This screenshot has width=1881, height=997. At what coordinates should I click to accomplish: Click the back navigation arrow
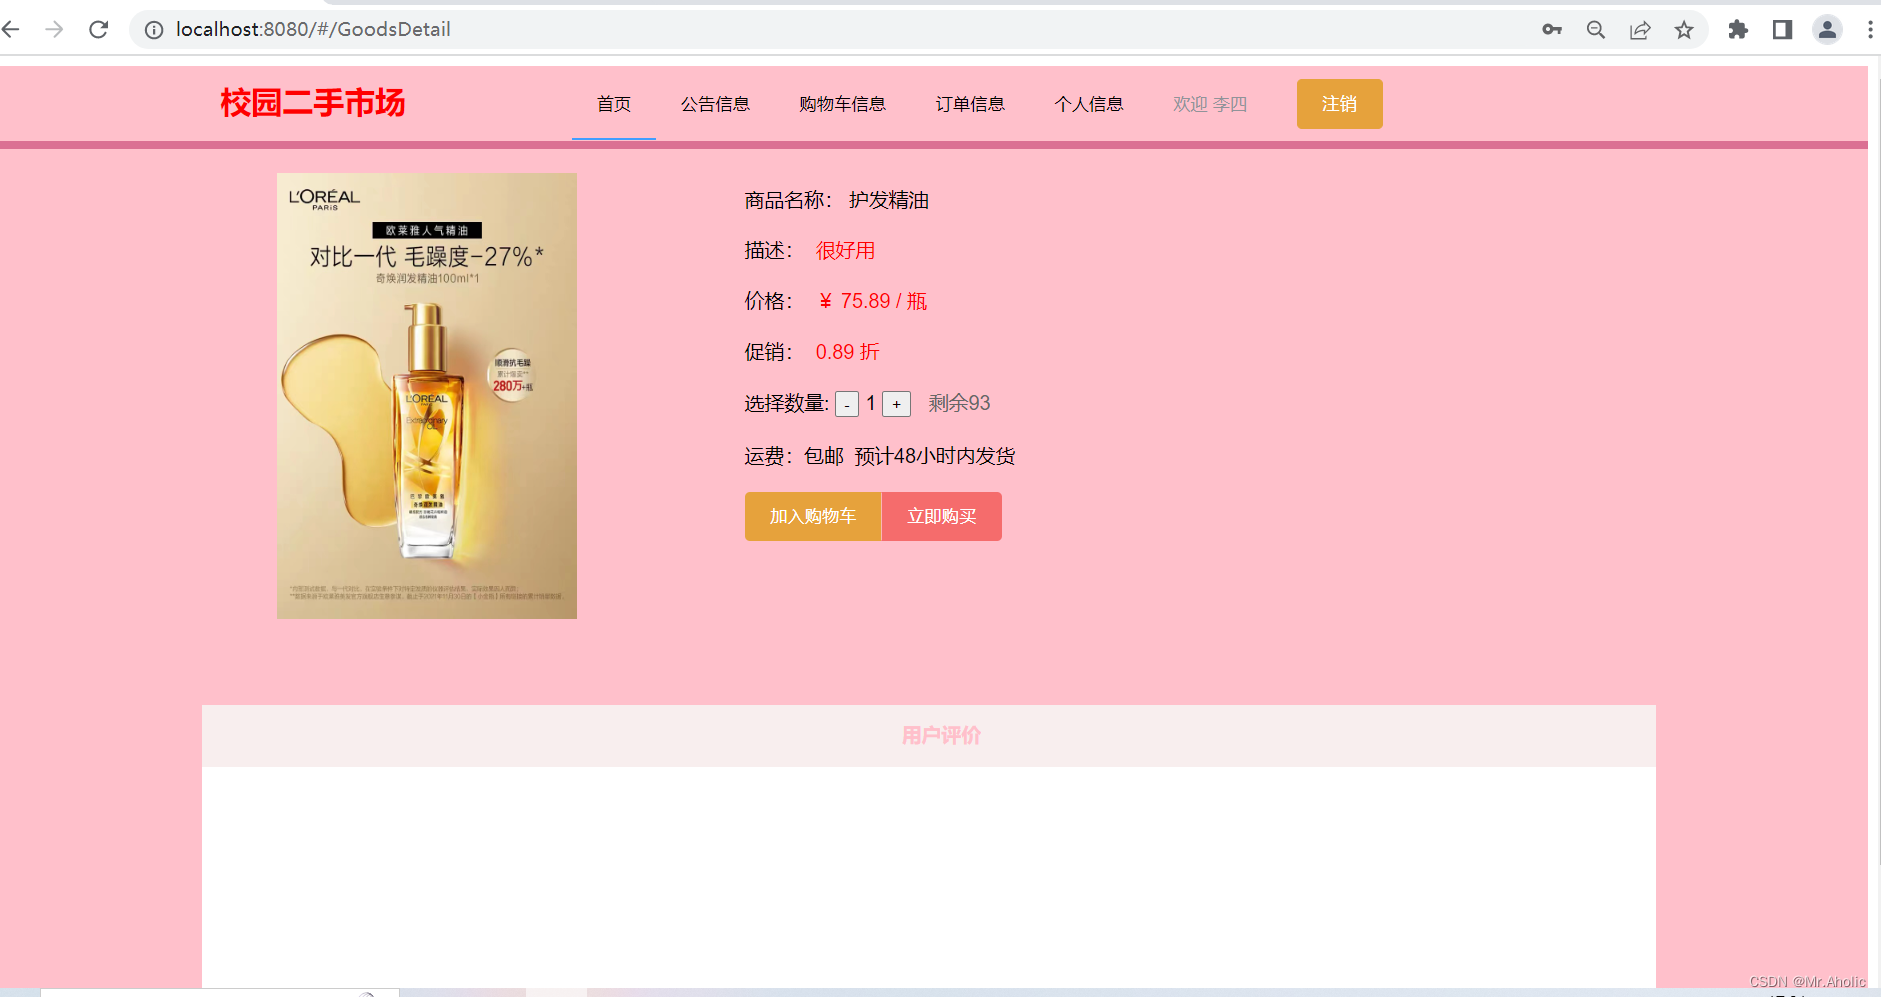click(11, 29)
